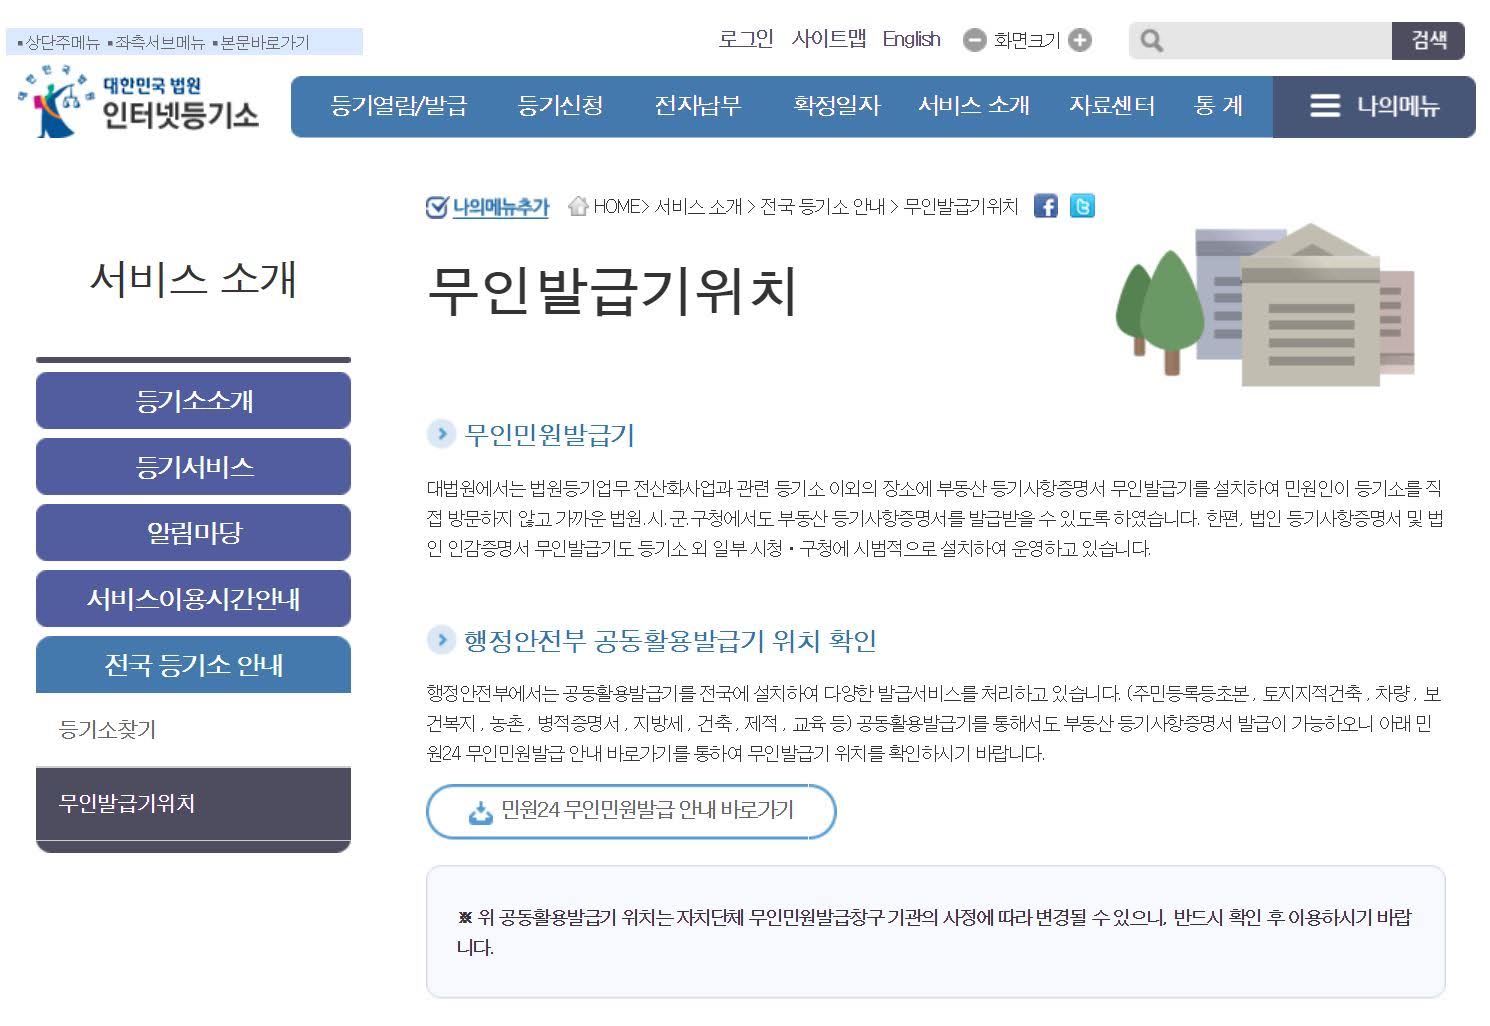1490x1026 pixels.
Task: Open the 통계 menu
Action: pyautogui.click(x=1219, y=106)
